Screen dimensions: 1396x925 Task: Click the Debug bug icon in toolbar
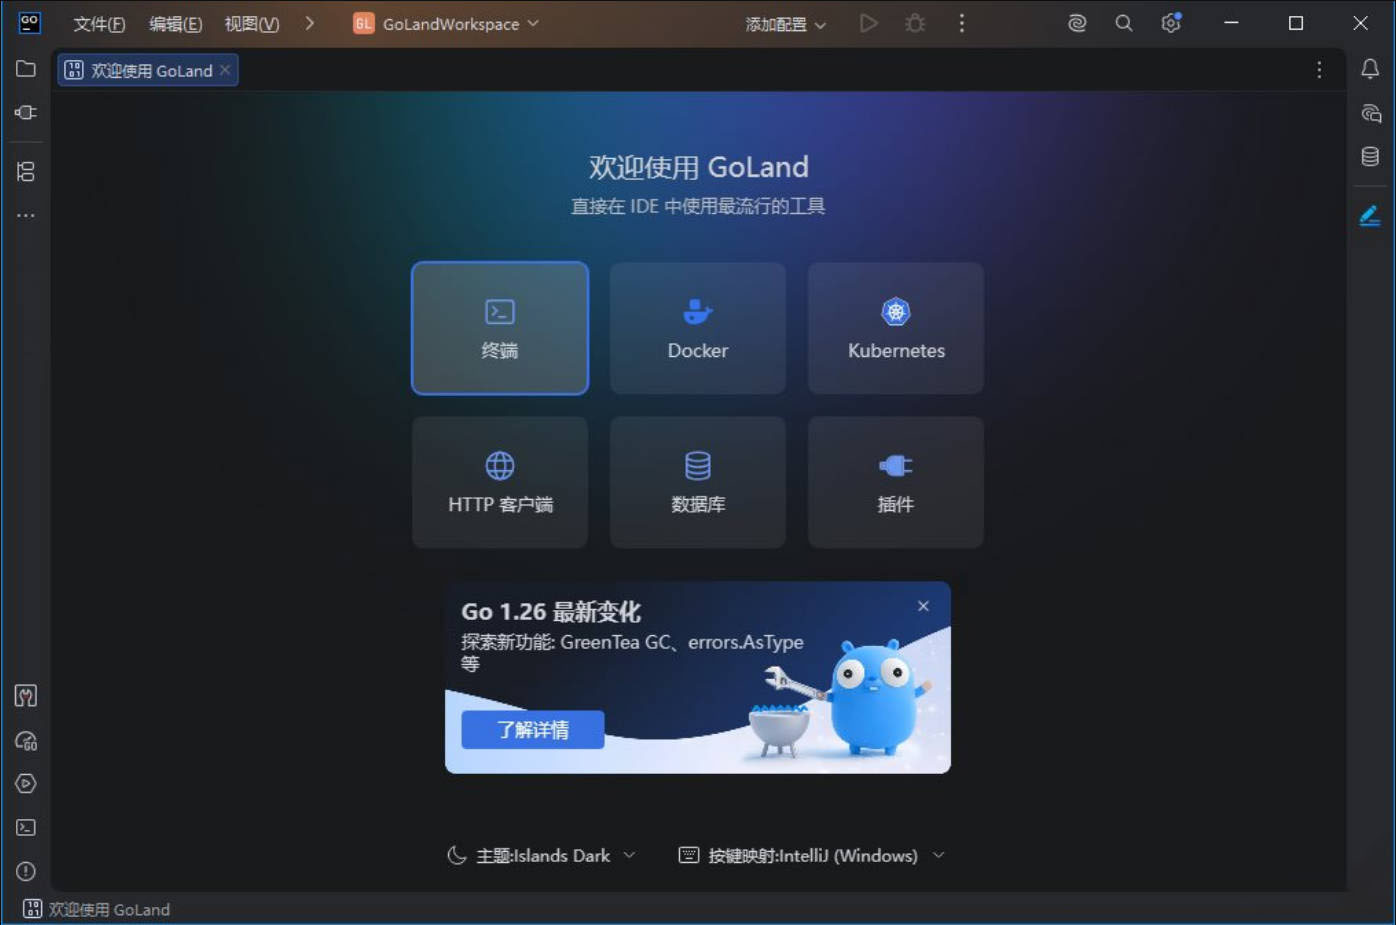click(915, 23)
